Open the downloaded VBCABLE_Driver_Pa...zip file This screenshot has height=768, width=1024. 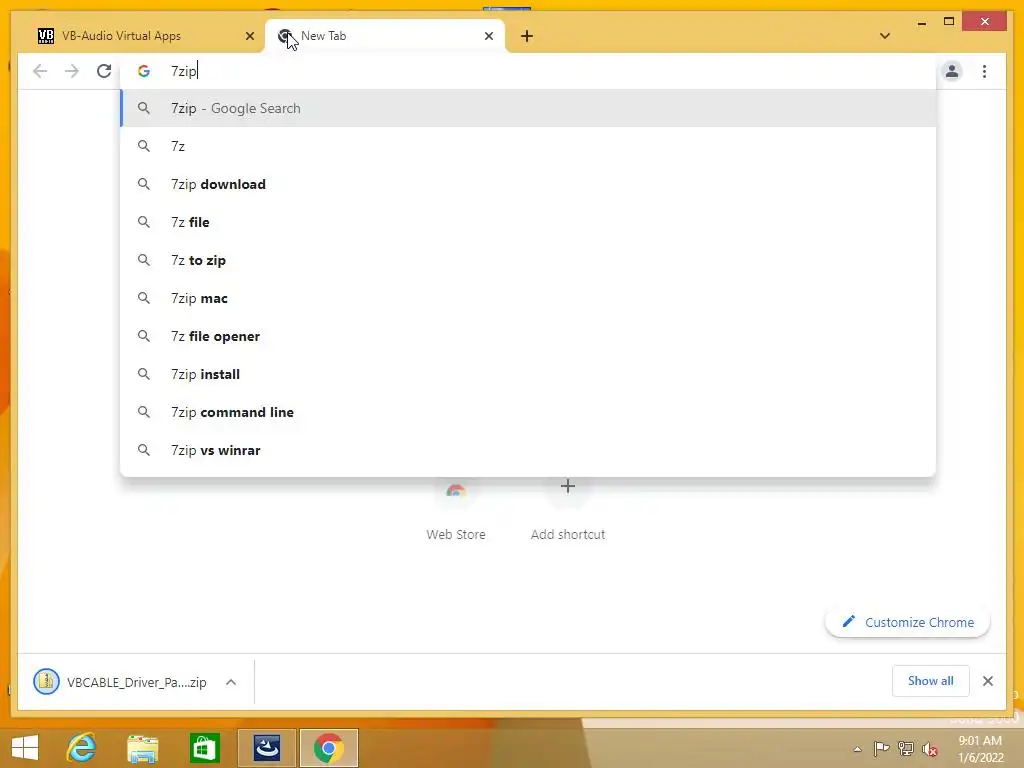(121, 682)
